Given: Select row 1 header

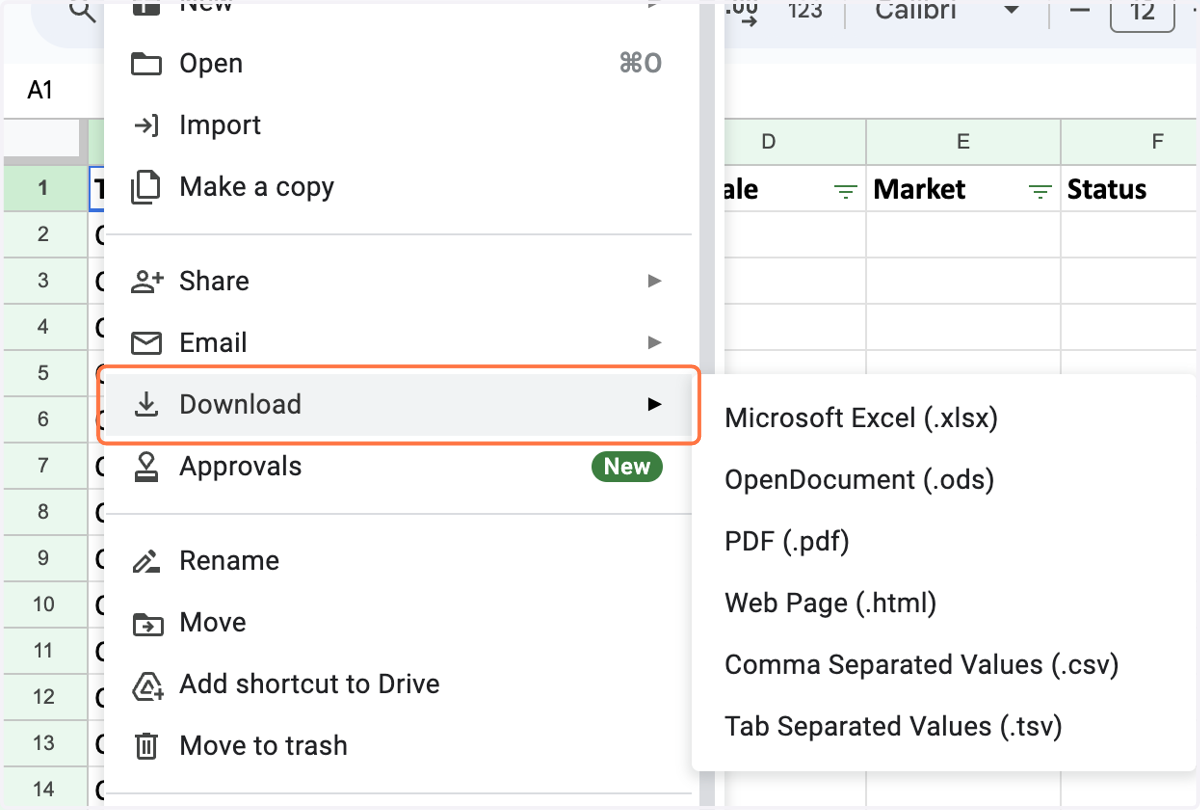Looking at the screenshot, I should coord(43,189).
